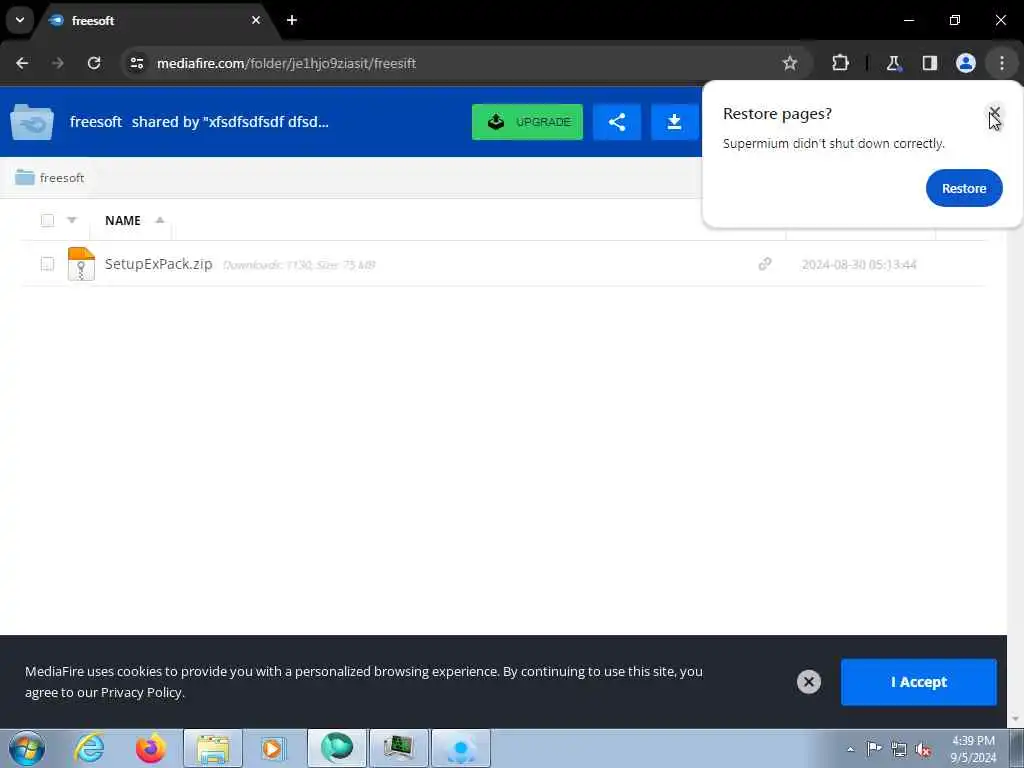Image resolution: width=1024 pixels, height=768 pixels.
Task: Click the green globe taskbar application icon
Action: click(337, 748)
